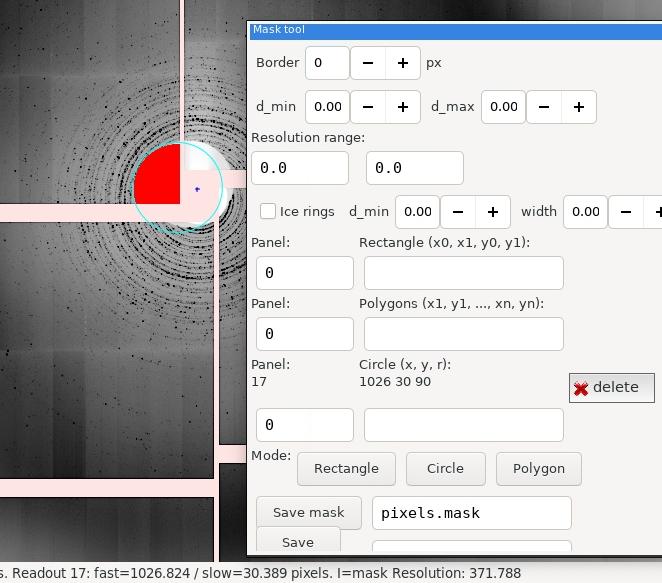
Task: Select Polygon mode
Action: [539, 469]
